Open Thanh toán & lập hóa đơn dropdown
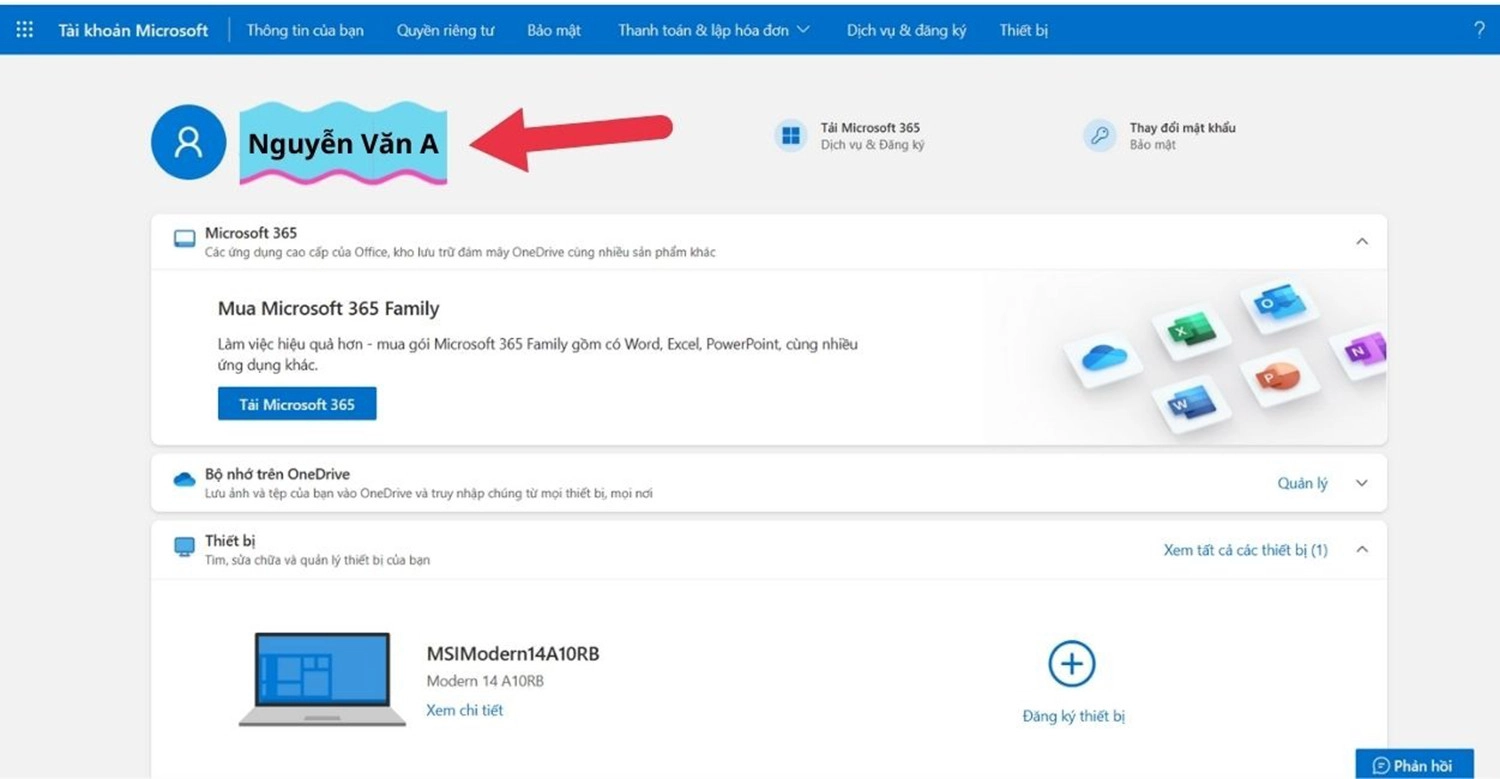The image size is (1500, 779). click(713, 30)
